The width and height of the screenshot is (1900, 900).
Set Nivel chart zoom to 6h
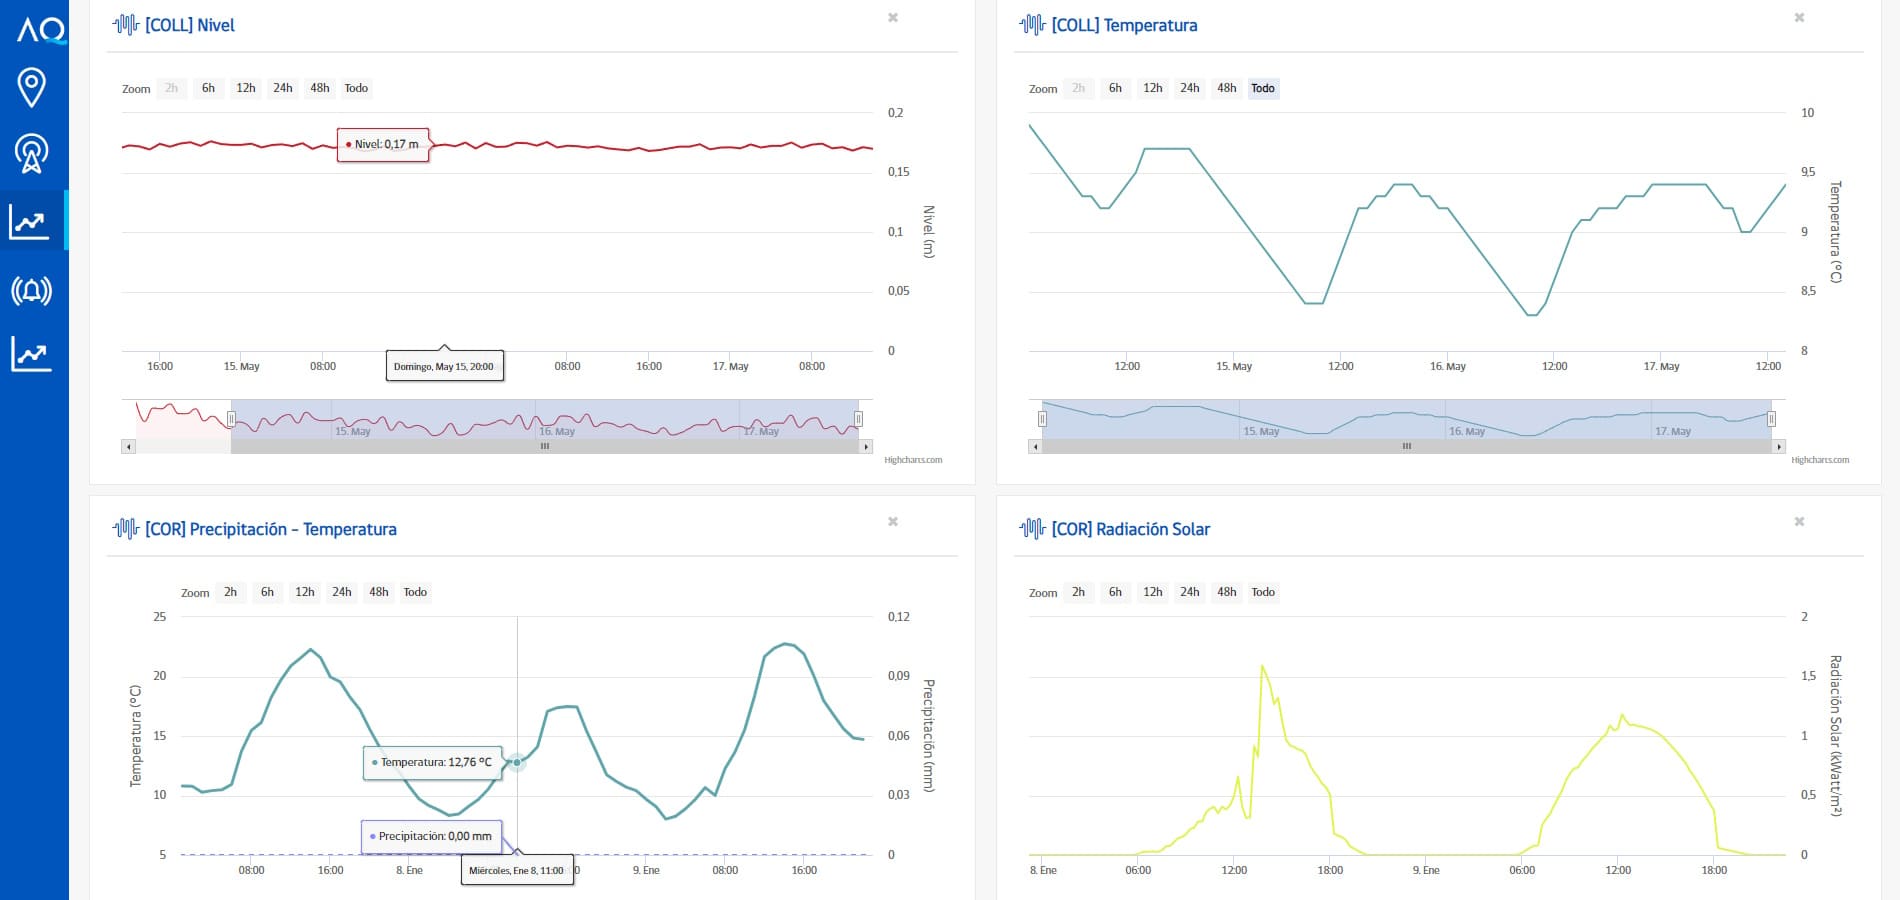point(208,88)
